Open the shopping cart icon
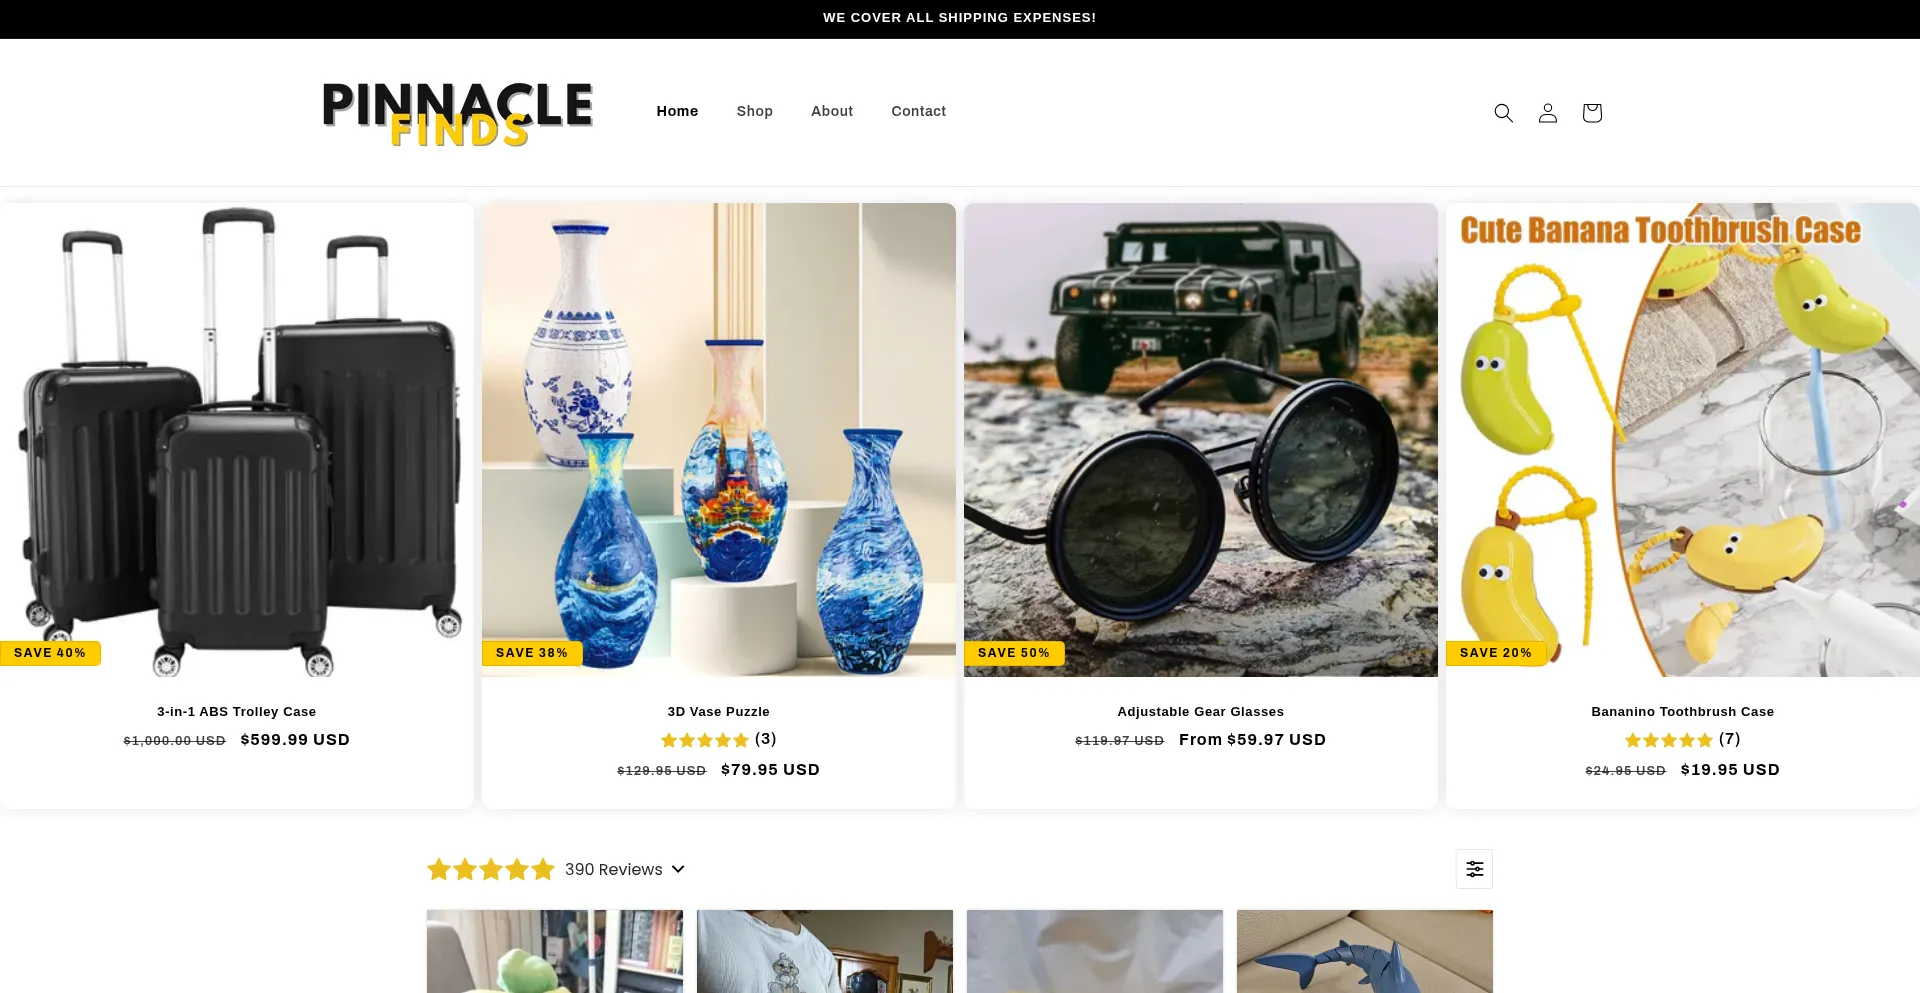Screen dimensions: 1920x993 1592,113
